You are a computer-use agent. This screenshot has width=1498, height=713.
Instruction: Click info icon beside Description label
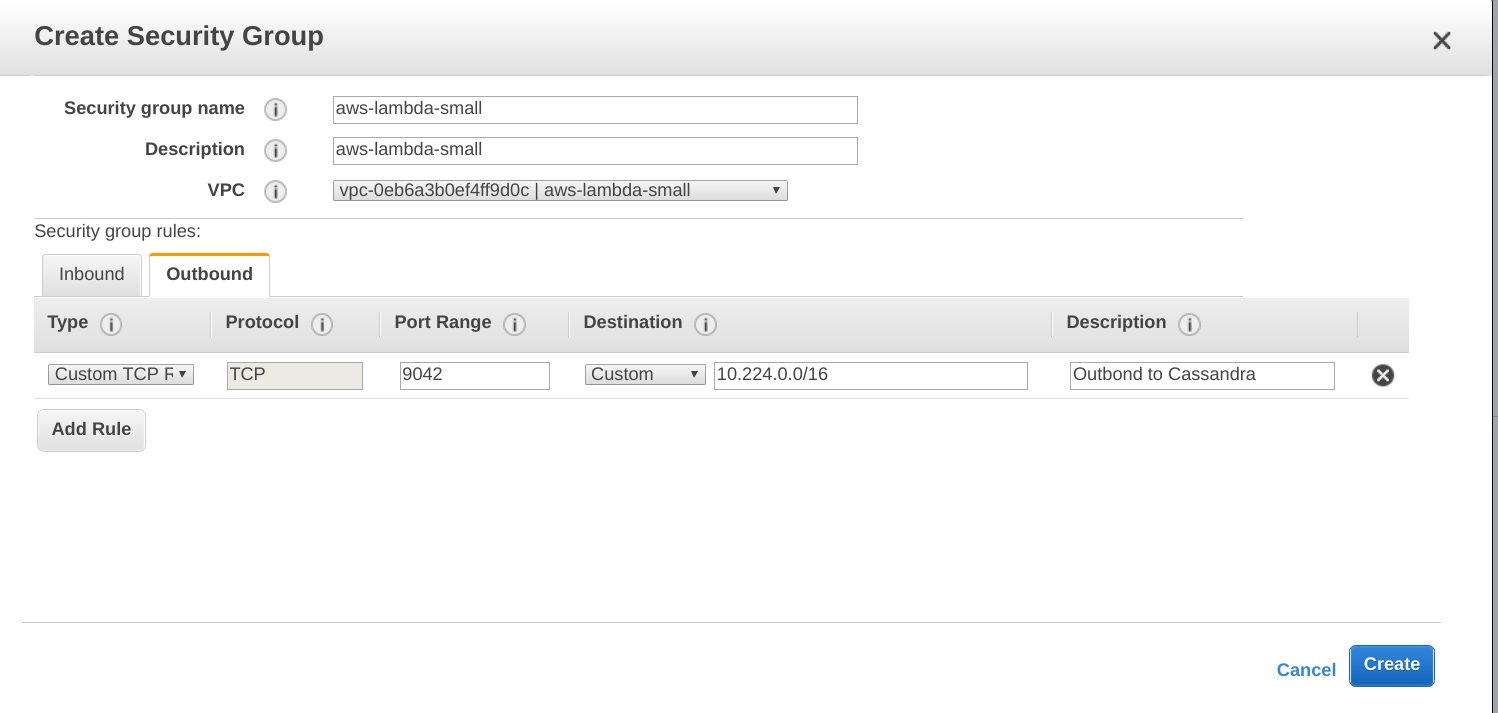pos(275,150)
